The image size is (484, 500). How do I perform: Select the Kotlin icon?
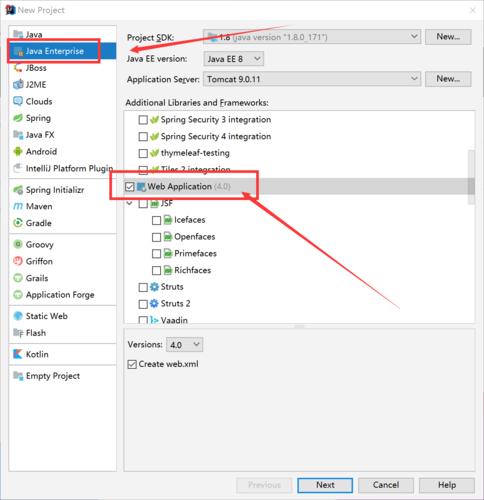tap(18, 354)
